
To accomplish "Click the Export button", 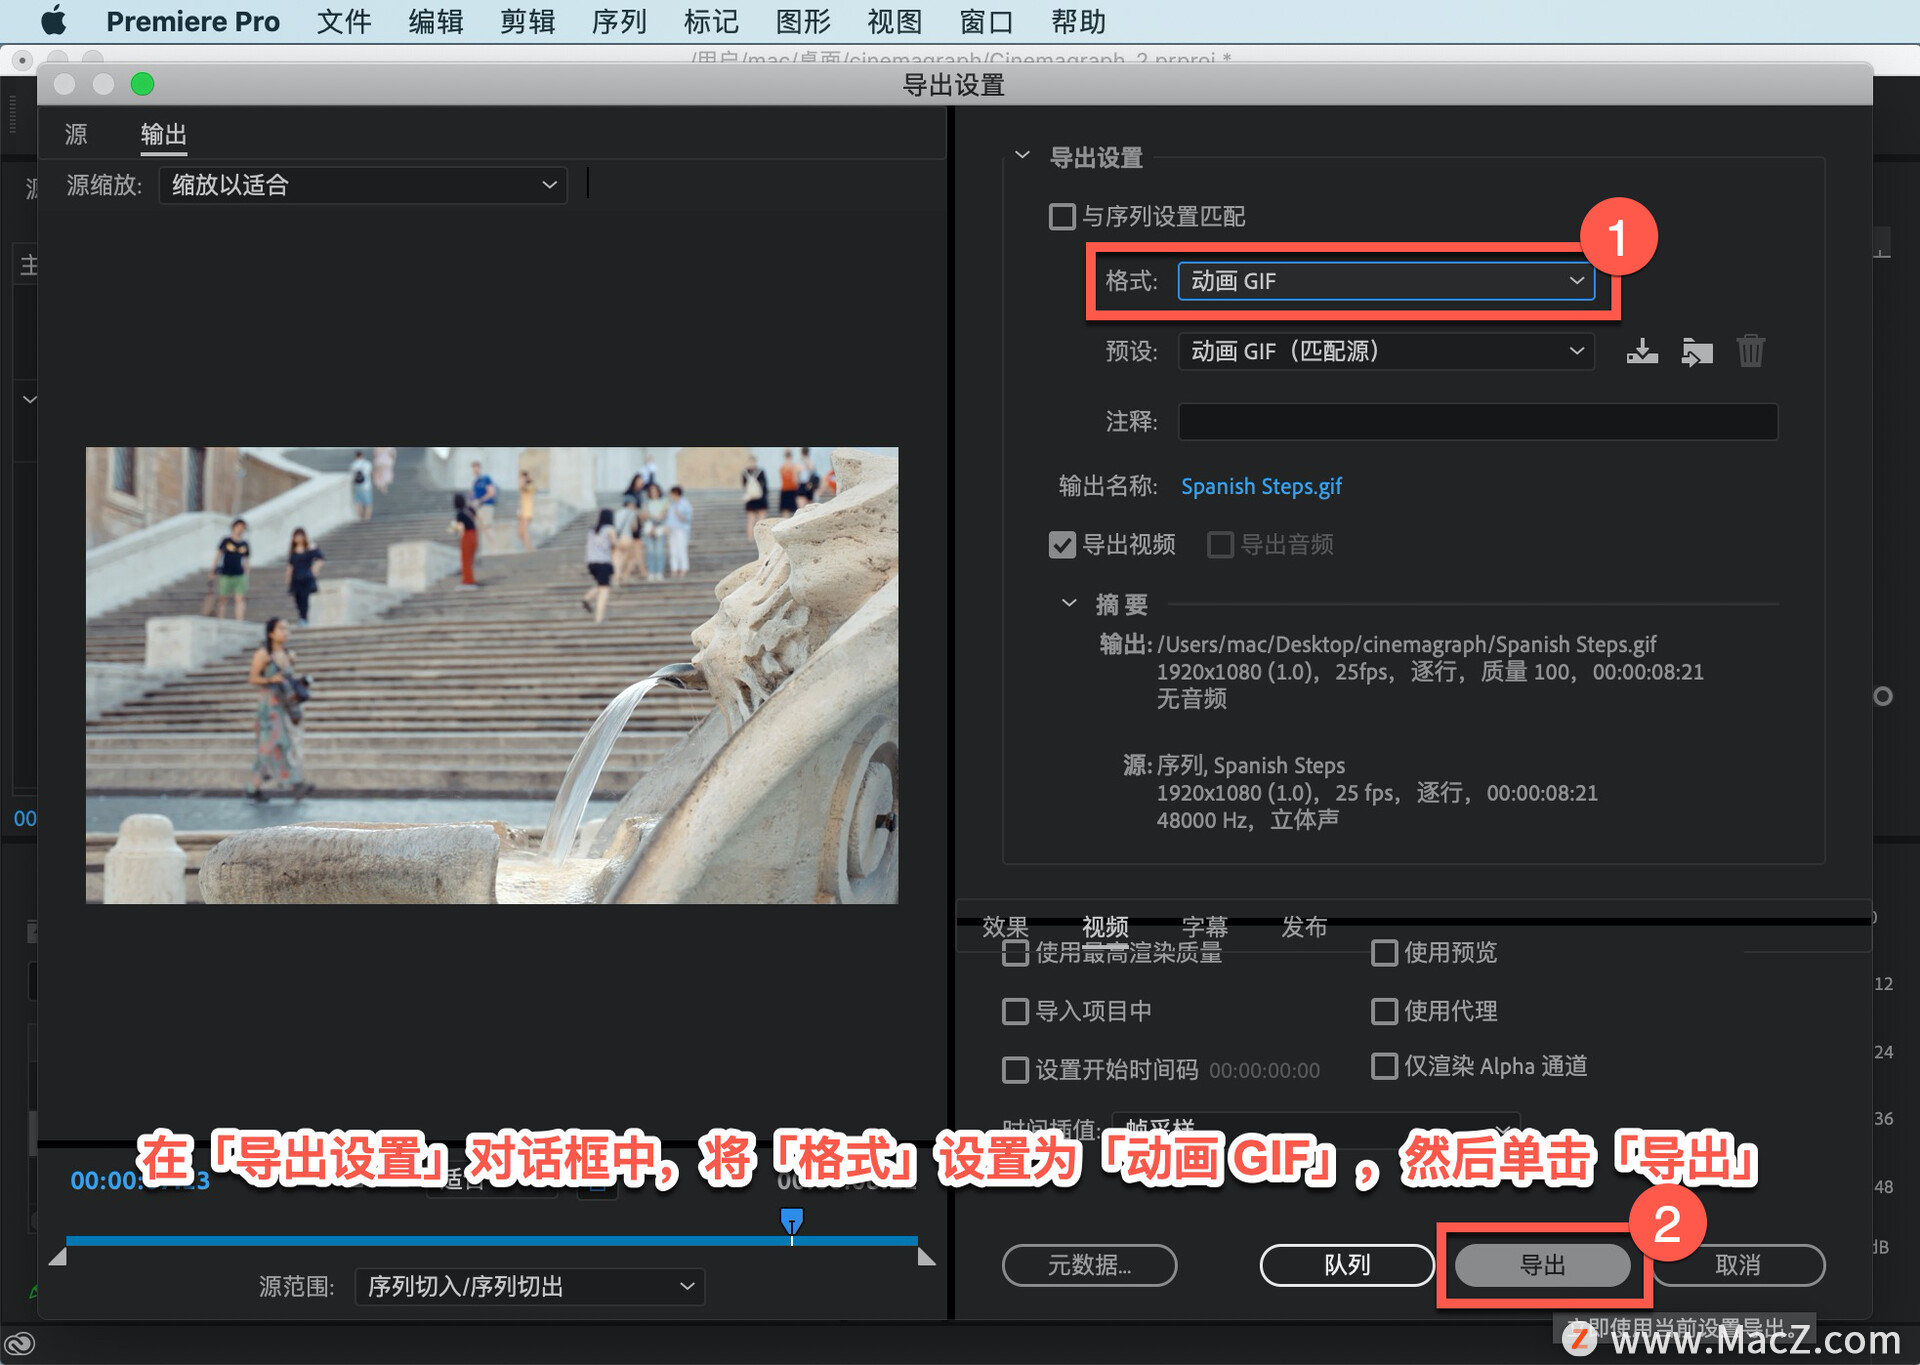I will (x=1542, y=1265).
